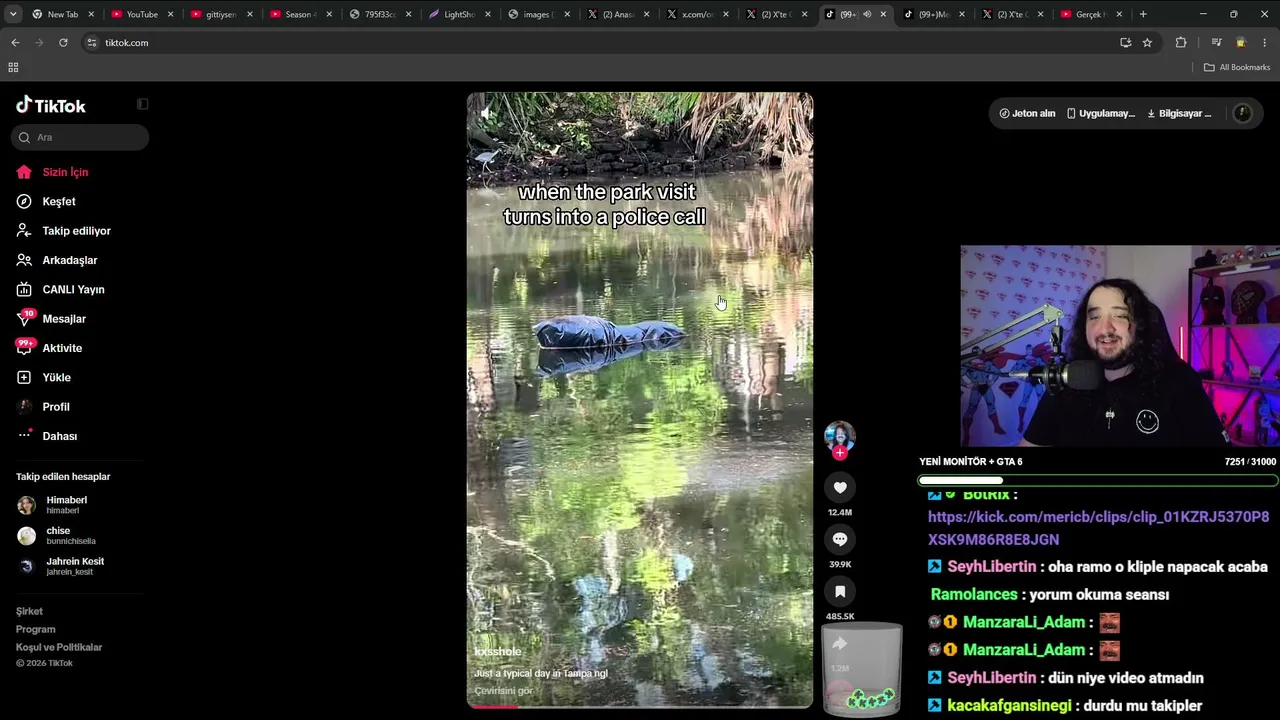Switch to the images tab

pyautogui.click(x=538, y=14)
